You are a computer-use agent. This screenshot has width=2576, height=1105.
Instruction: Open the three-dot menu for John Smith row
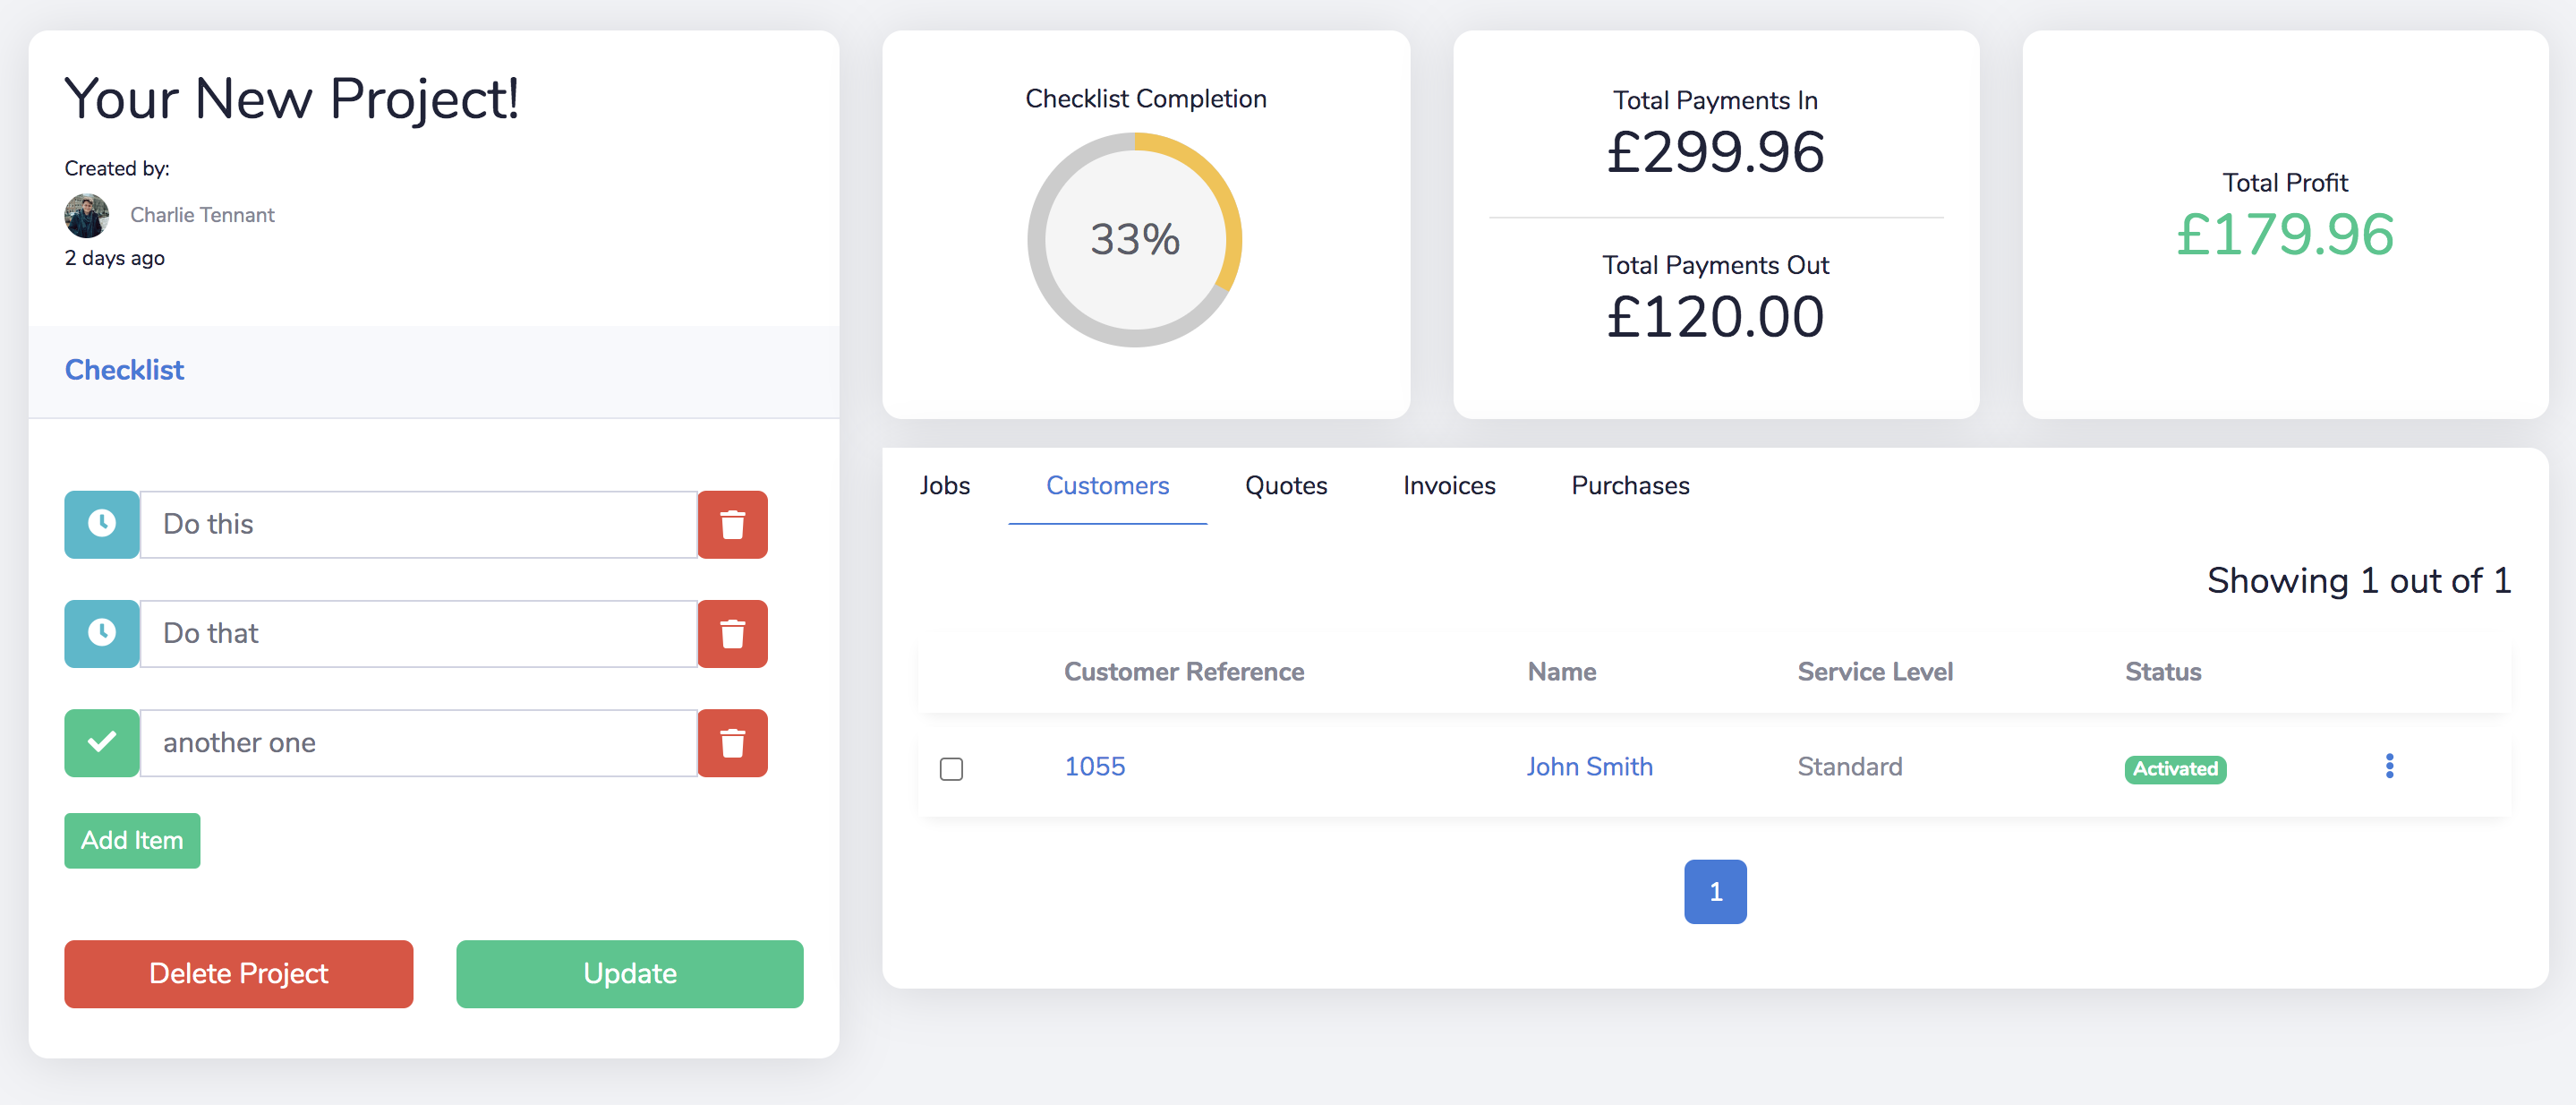pos(2389,766)
